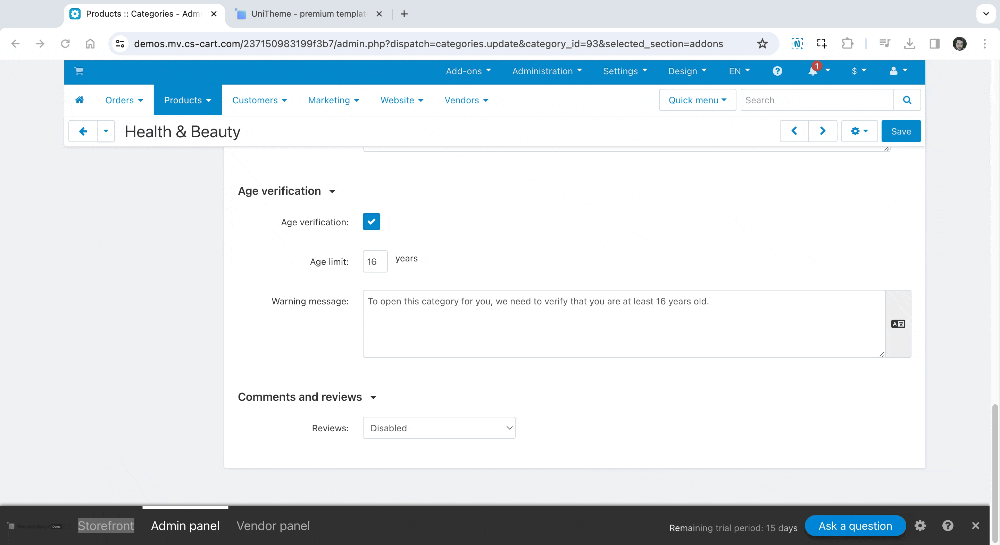Open the Administration menu

tap(547, 71)
